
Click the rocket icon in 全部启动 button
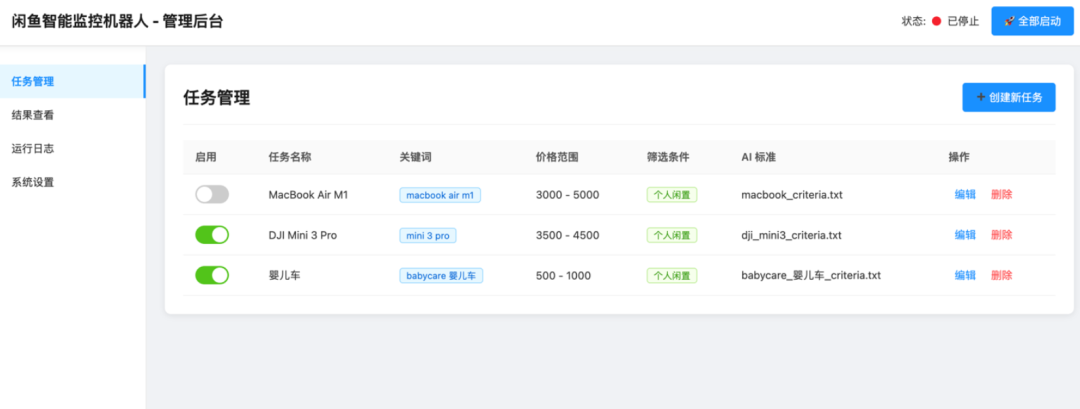click(1010, 21)
